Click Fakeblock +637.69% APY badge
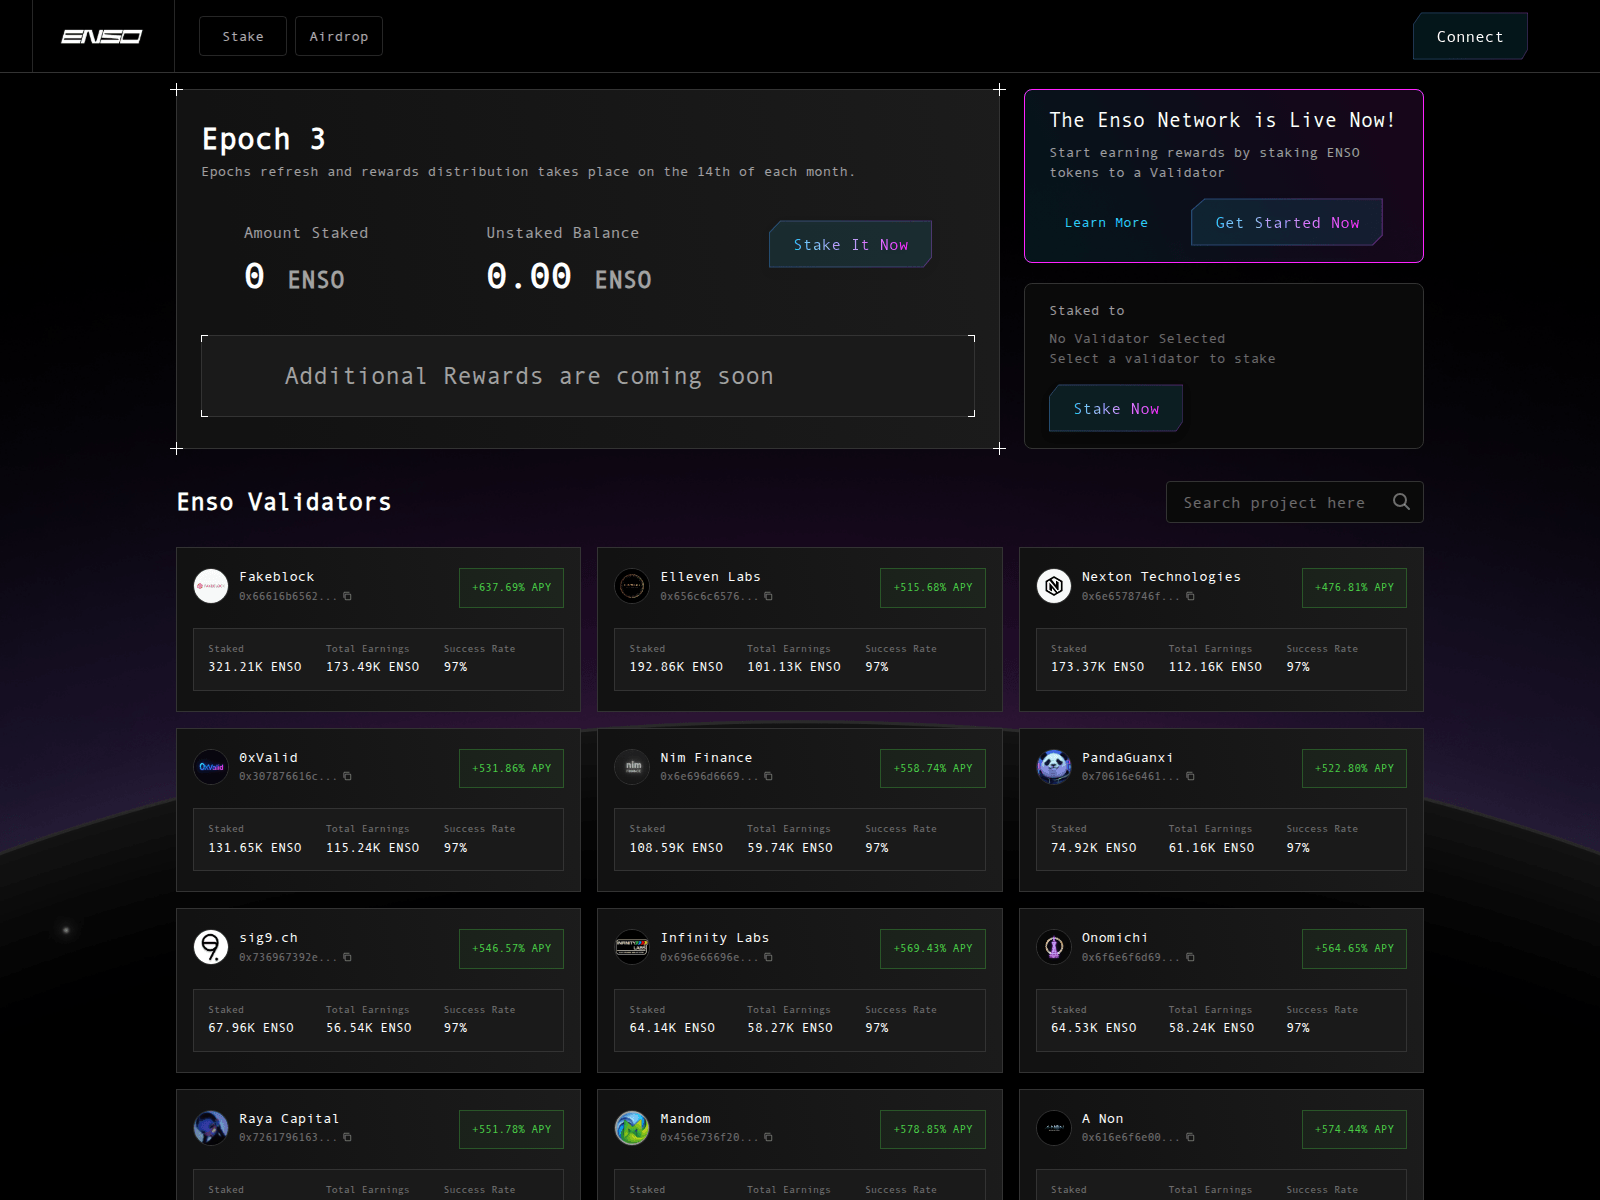This screenshot has width=1600, height=1200. (511, 587)
